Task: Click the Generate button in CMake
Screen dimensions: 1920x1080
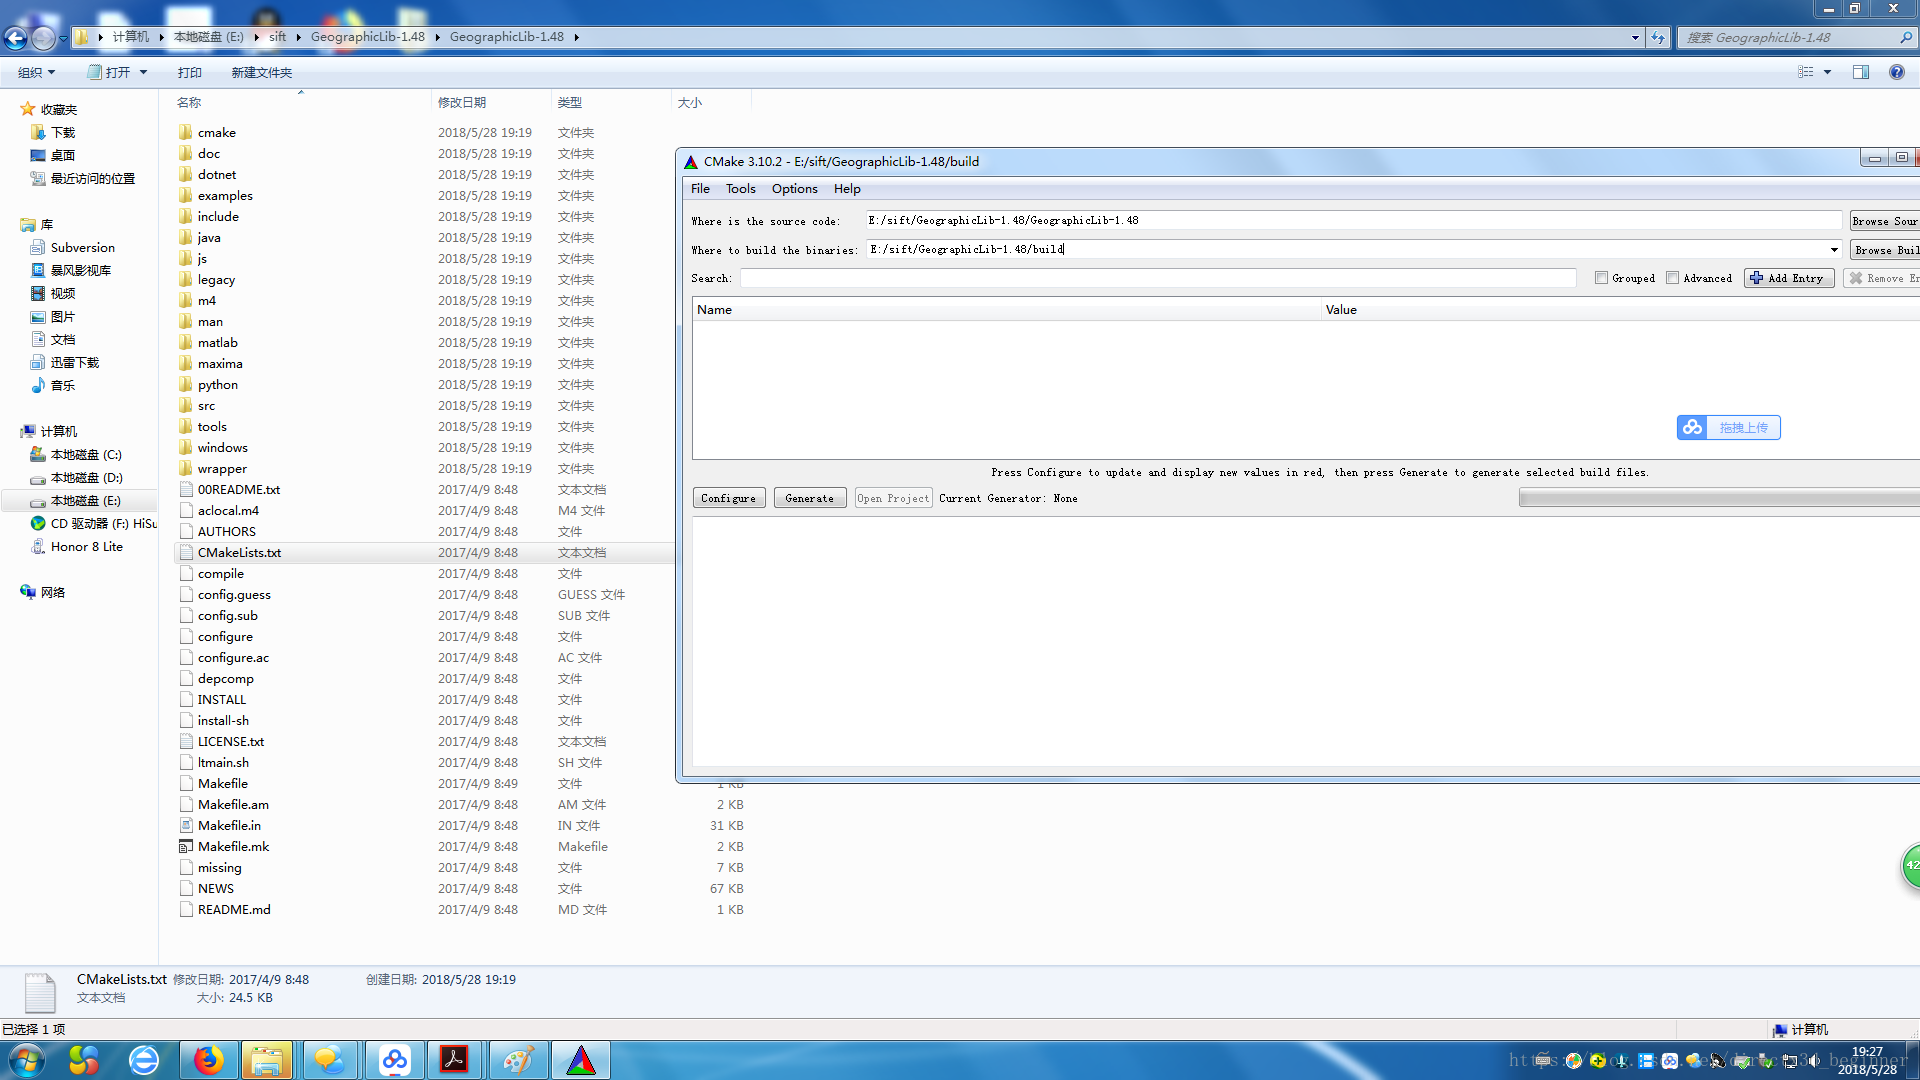Action: pyautogui.click(x=809, y=498)
